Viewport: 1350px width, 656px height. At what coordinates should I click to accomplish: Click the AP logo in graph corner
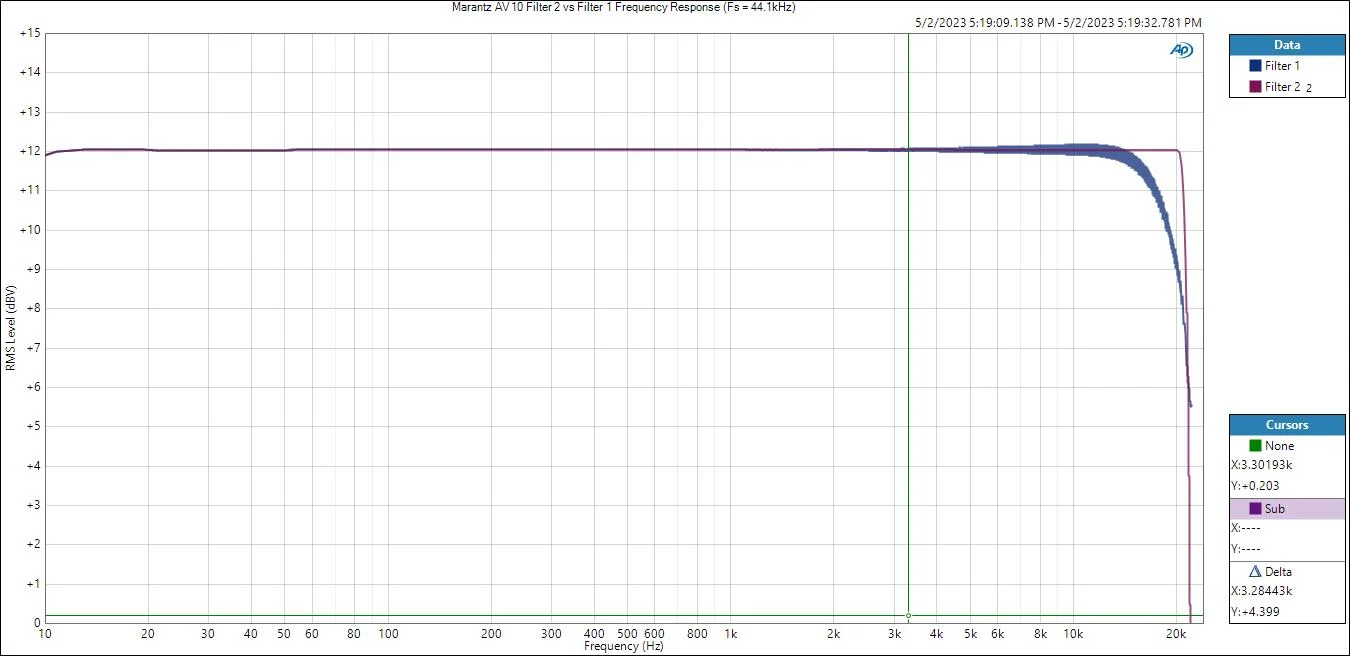(1181, 50)
